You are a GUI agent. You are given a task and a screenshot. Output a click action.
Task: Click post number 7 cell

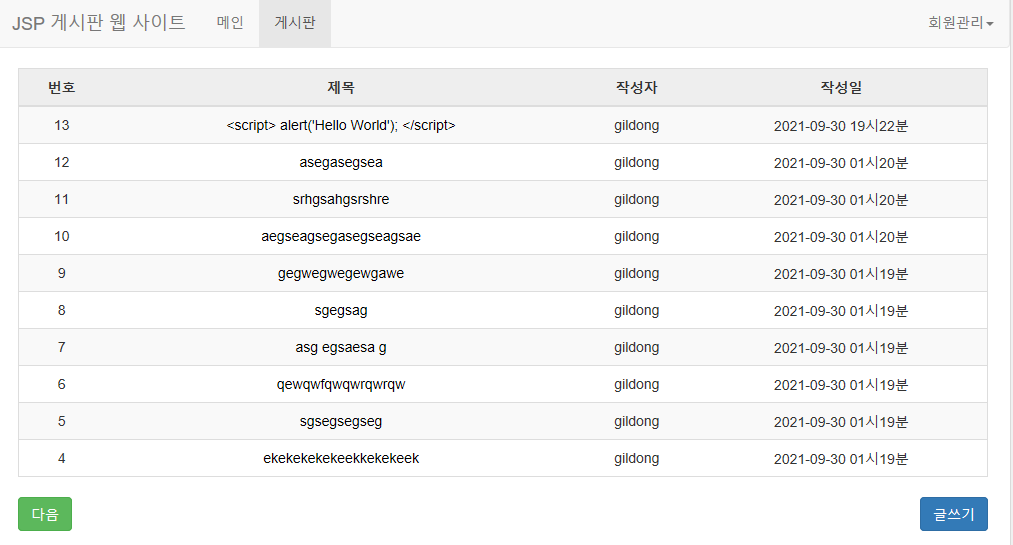[x=61, y=347]
